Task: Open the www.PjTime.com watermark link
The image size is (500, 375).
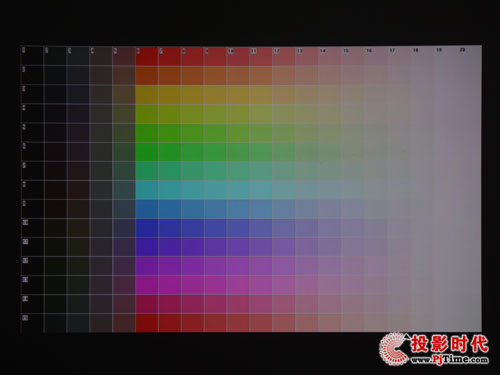Action: 449,359
